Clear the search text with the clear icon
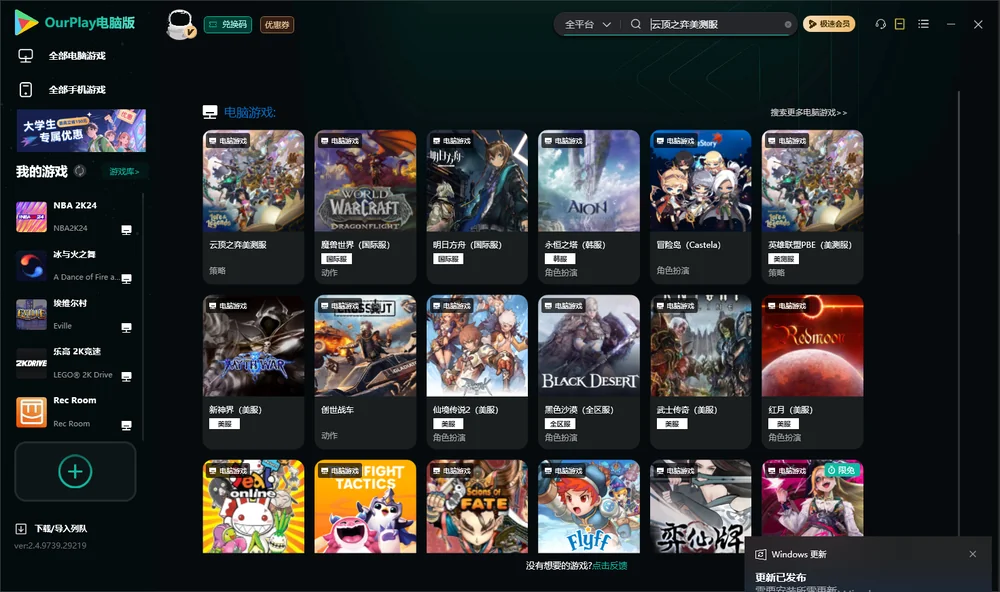The height and width of the screenshot is (592, 1000). (x=788, y=24)
